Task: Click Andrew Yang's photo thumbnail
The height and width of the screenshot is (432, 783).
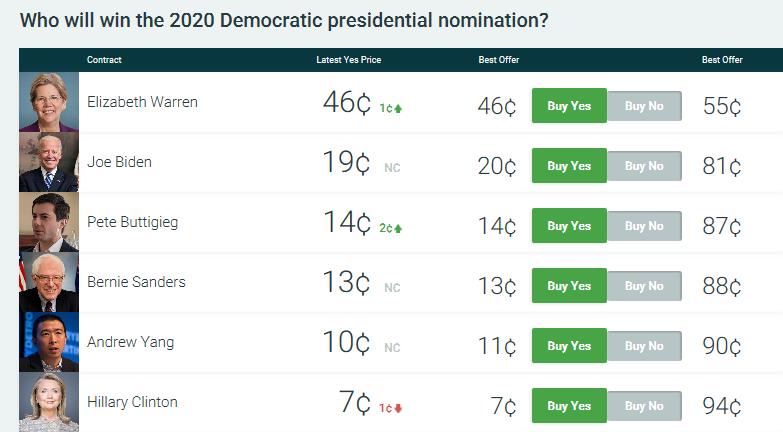Action: click(x=48, y=342)
